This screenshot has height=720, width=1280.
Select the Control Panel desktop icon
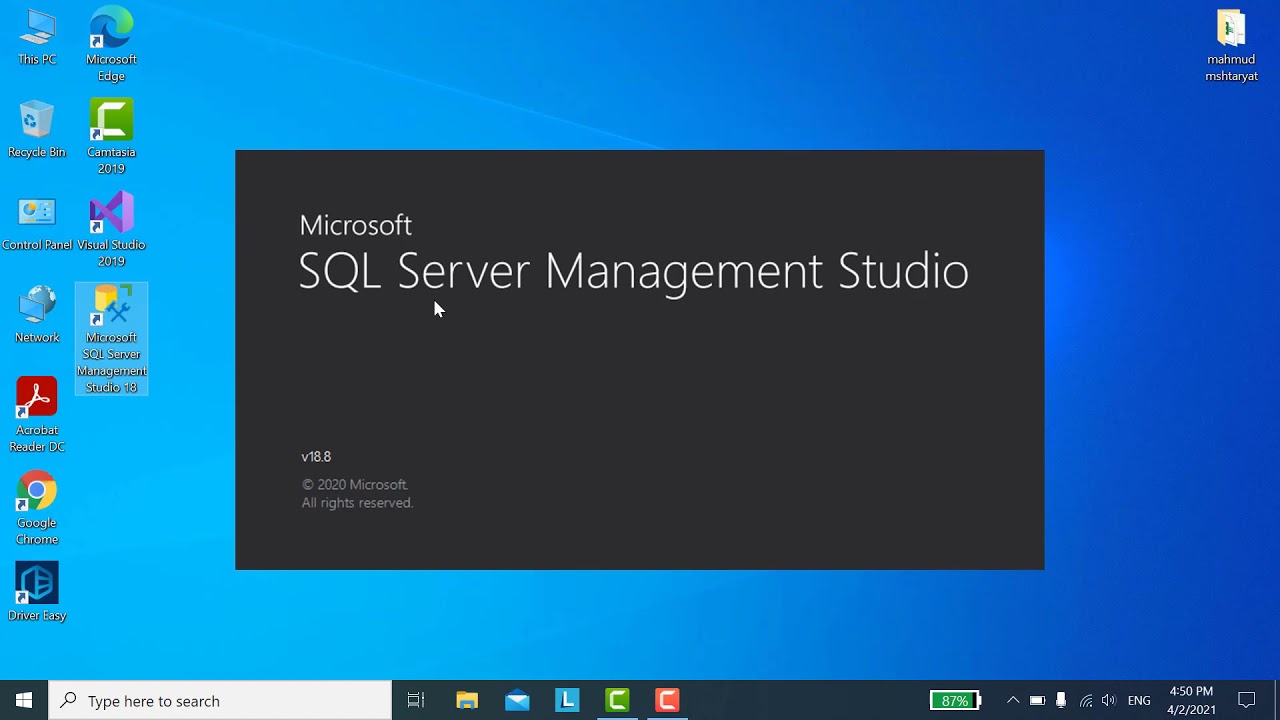tap(37, 223)
